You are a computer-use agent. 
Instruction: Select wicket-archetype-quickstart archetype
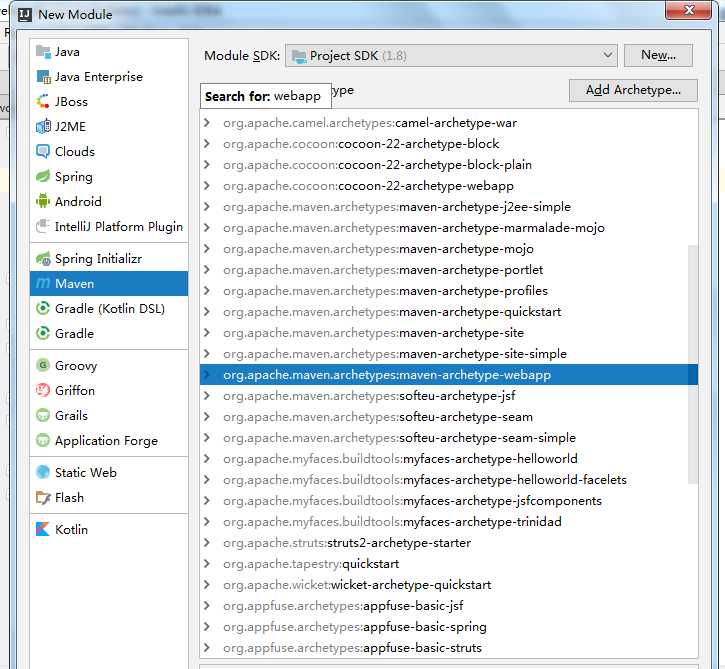pyautogui.click(x=449, y=585)
